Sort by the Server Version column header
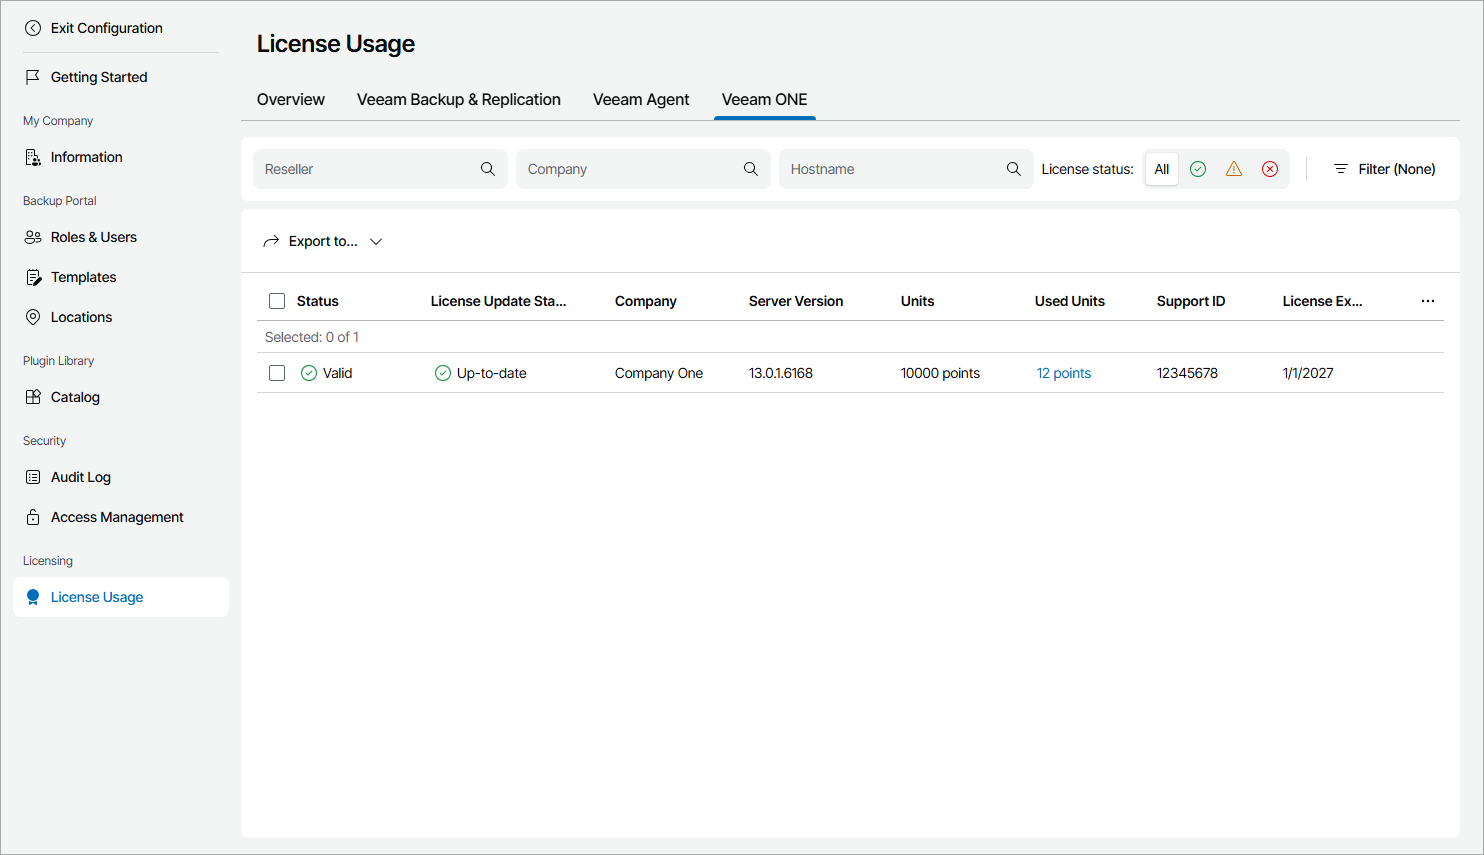This screenshot has width=1484, height=855. [796, 301]
